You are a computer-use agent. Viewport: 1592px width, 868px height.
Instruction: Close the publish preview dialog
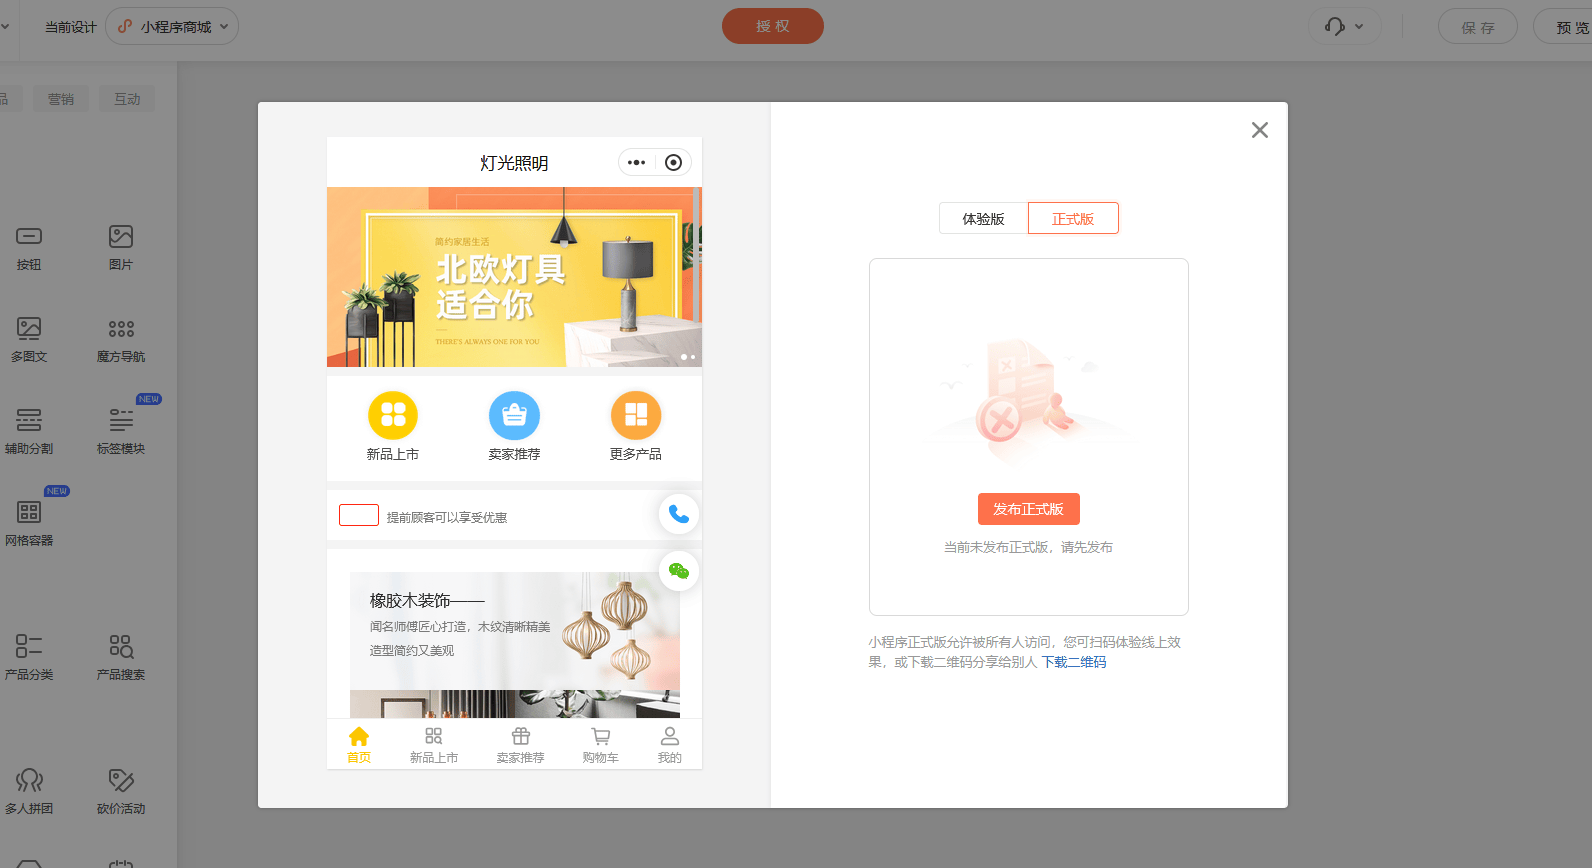[1260, 130]
